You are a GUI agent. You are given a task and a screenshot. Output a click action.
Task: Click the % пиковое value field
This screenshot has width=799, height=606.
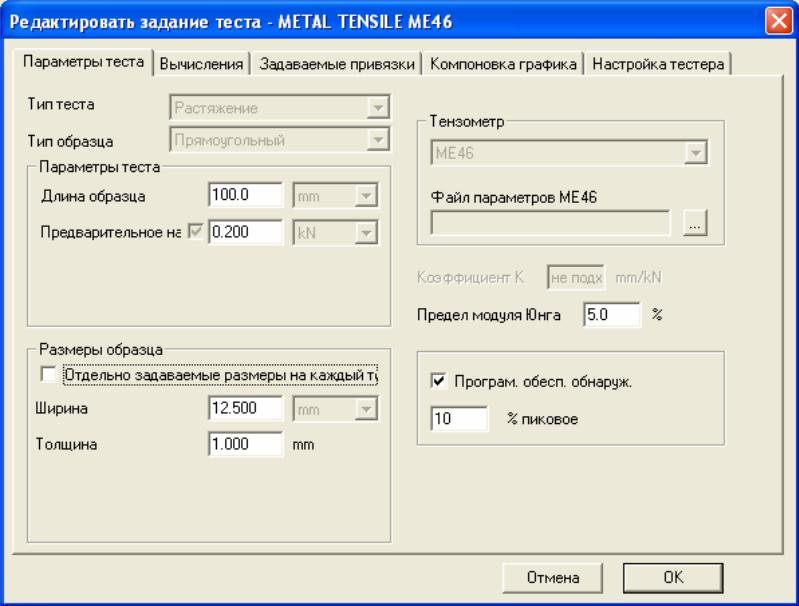click(459, 419)
